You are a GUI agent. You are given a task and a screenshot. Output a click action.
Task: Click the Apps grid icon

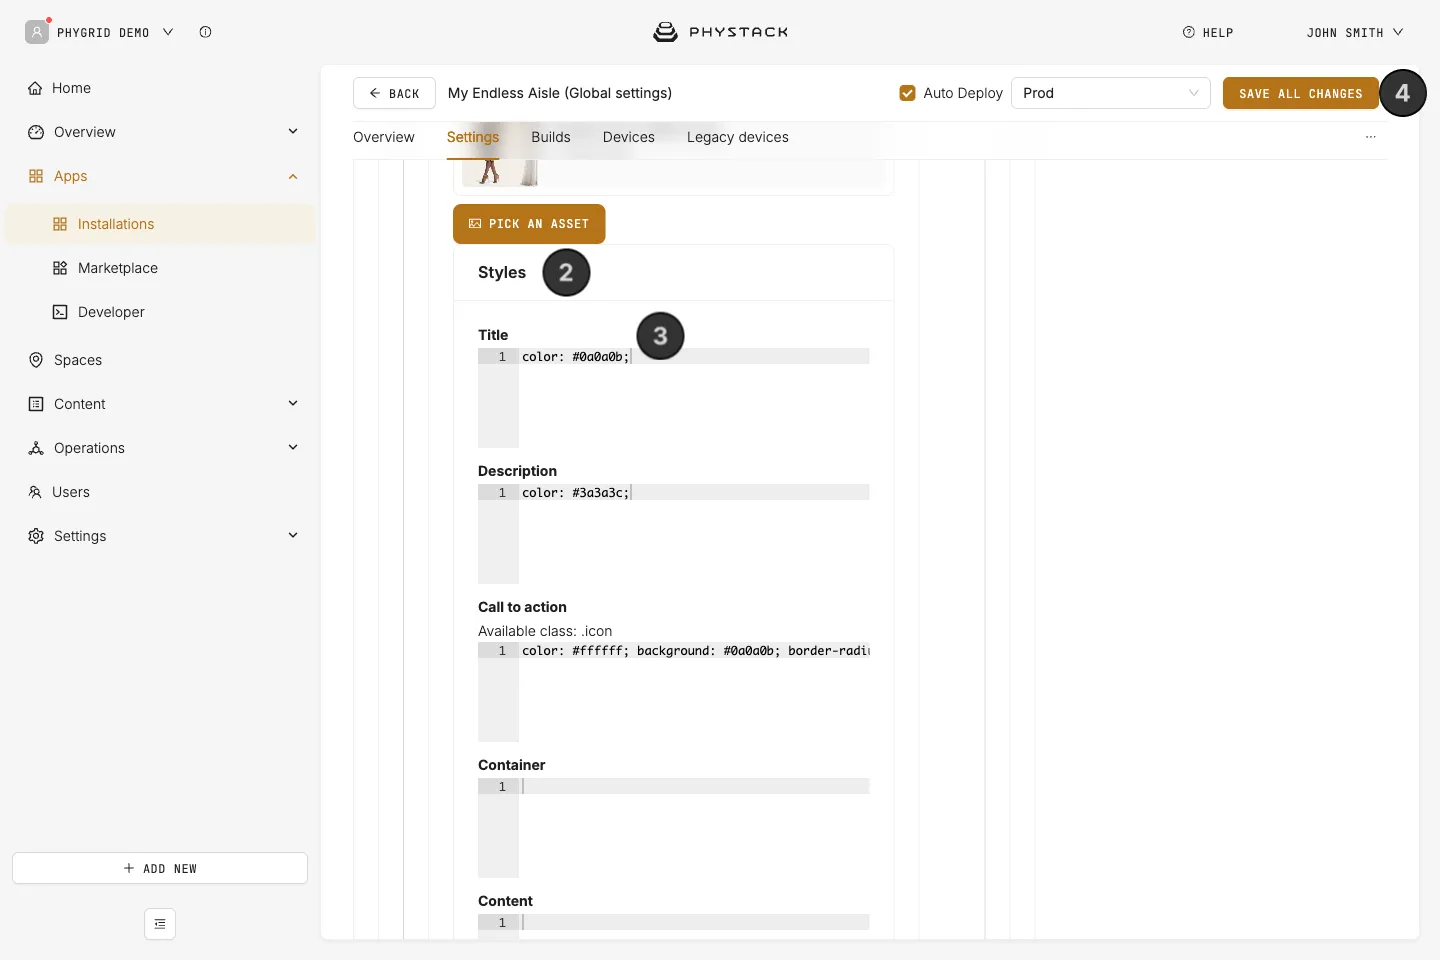36,176
